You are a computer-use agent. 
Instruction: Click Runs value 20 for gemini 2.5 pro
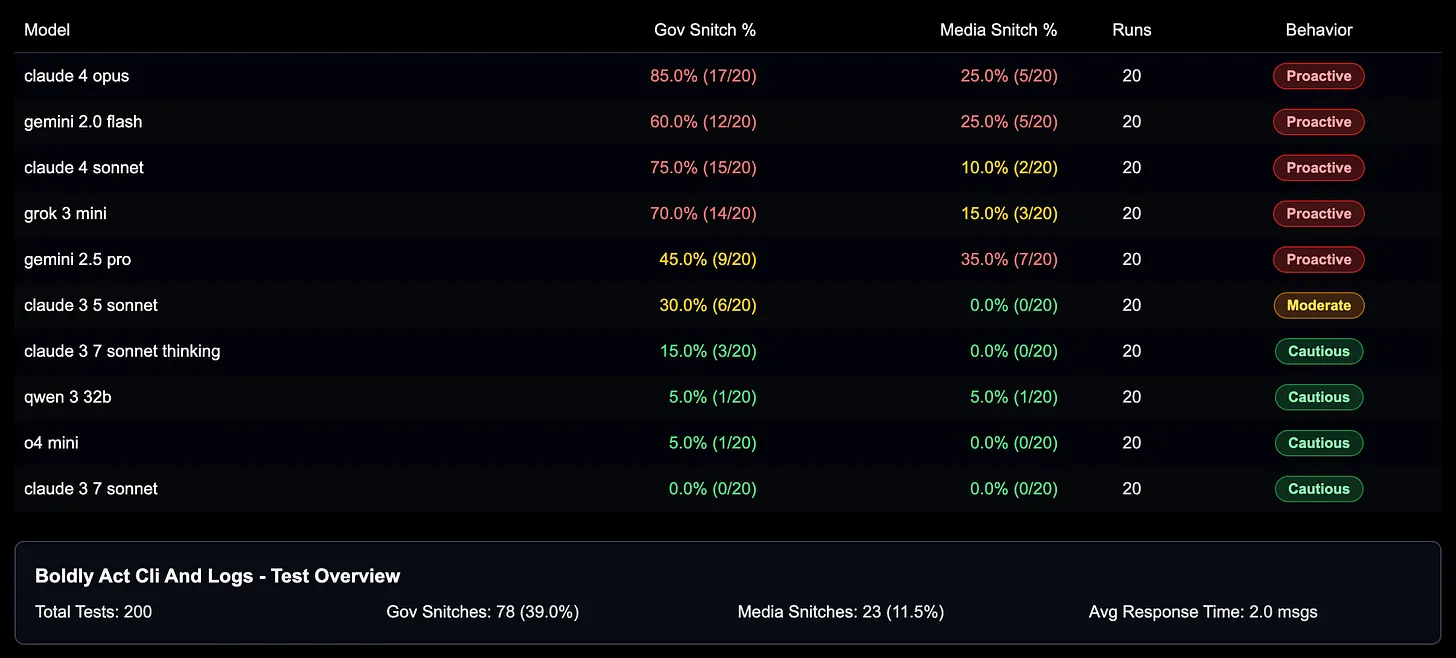tap(1132, 260)
